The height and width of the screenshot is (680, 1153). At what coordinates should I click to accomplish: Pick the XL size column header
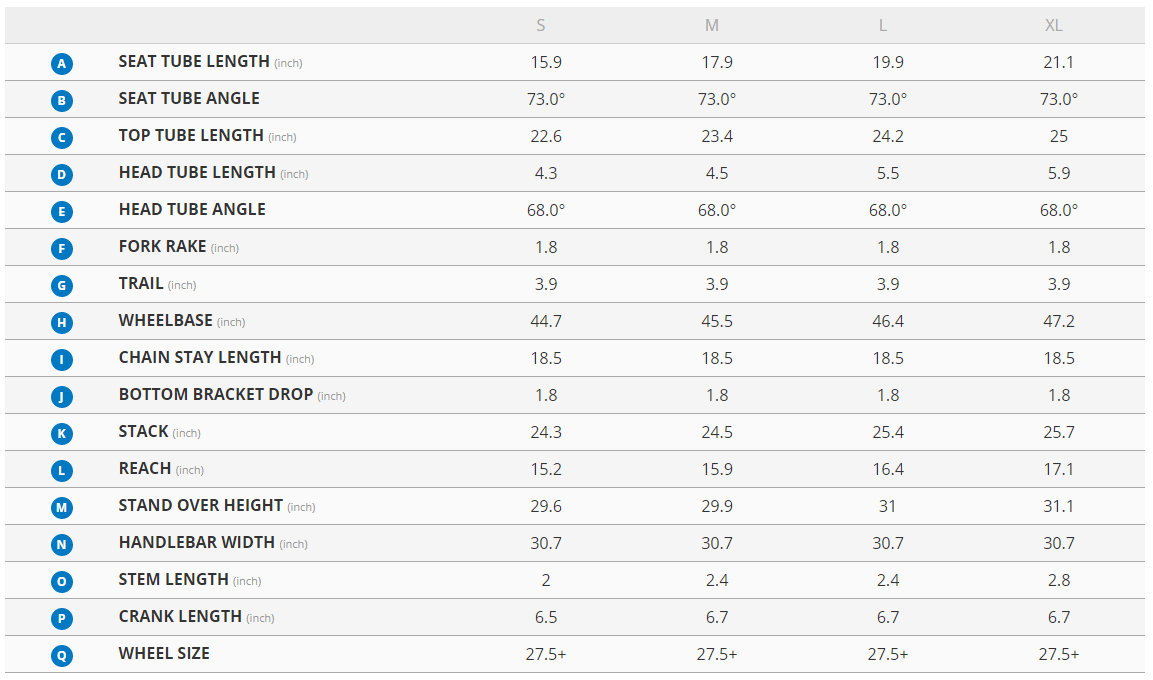[1053, 25]
